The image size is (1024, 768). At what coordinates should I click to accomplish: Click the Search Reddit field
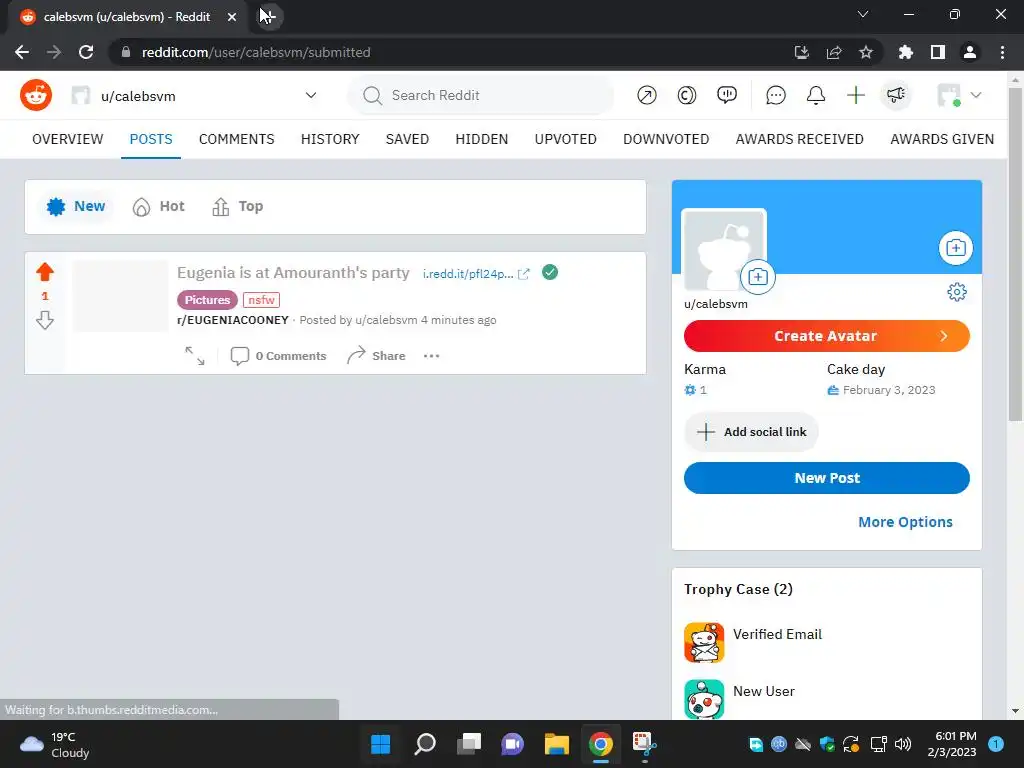pyautogui.click(x=481, y=95)
